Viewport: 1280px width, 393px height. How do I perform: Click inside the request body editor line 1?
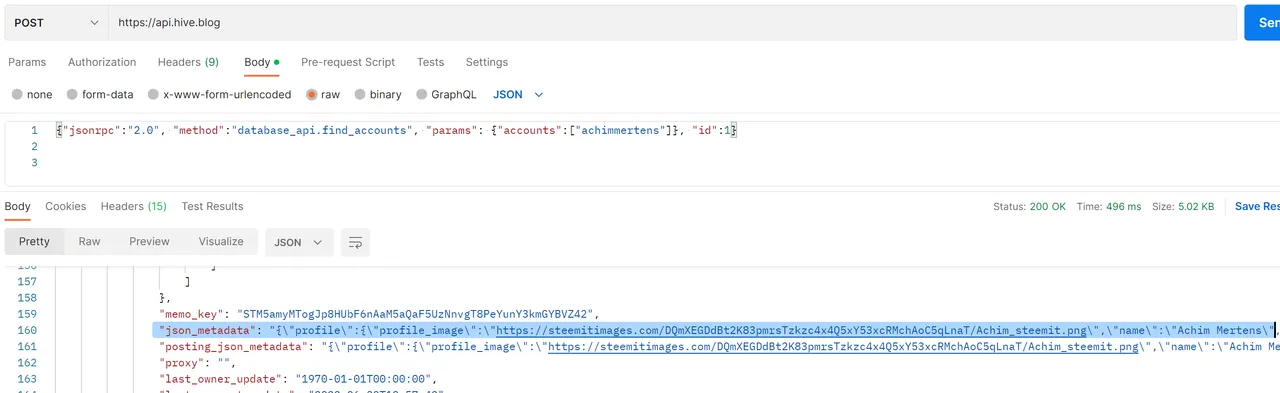(x=397, y=130)
